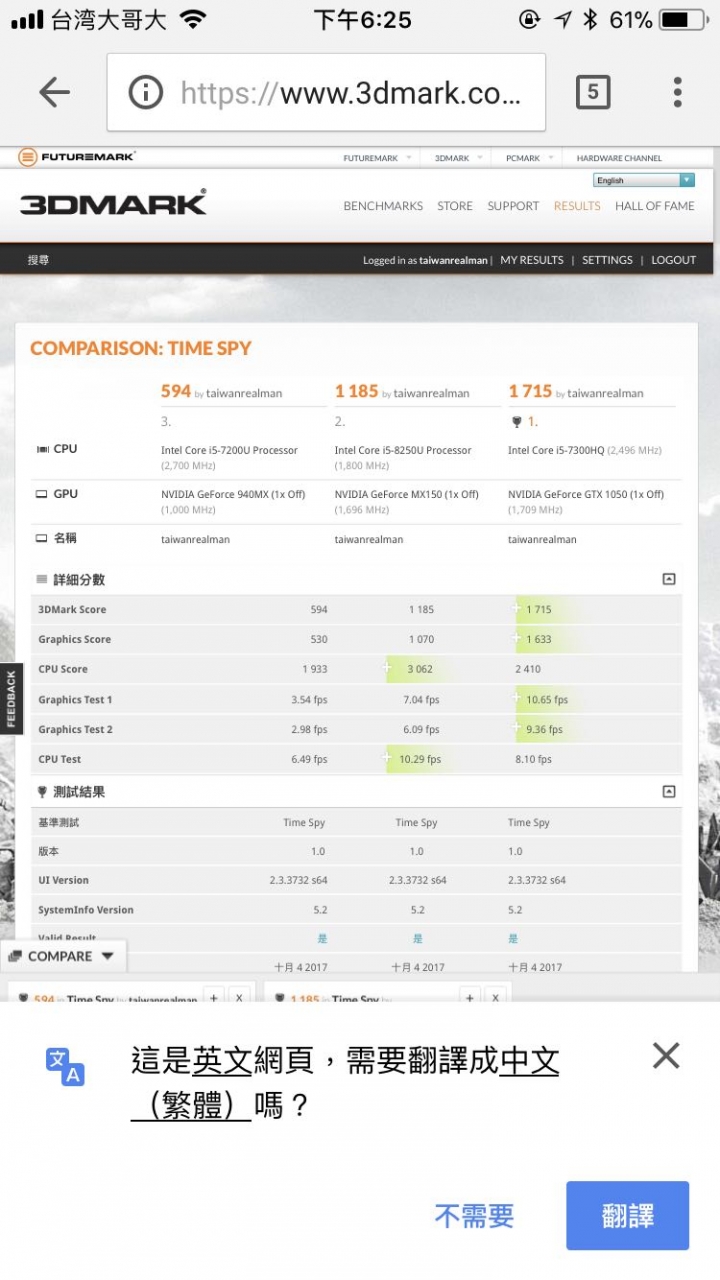
Task: Open the Chrome three-dot menu
Action: point(677,92)
